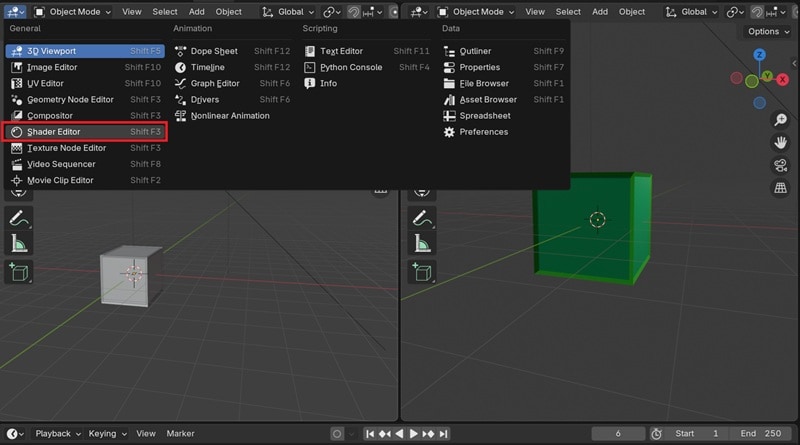Choose 3D Viewport editor type
The height and width of the screenshot is (445, 800).
pos(85,51)
